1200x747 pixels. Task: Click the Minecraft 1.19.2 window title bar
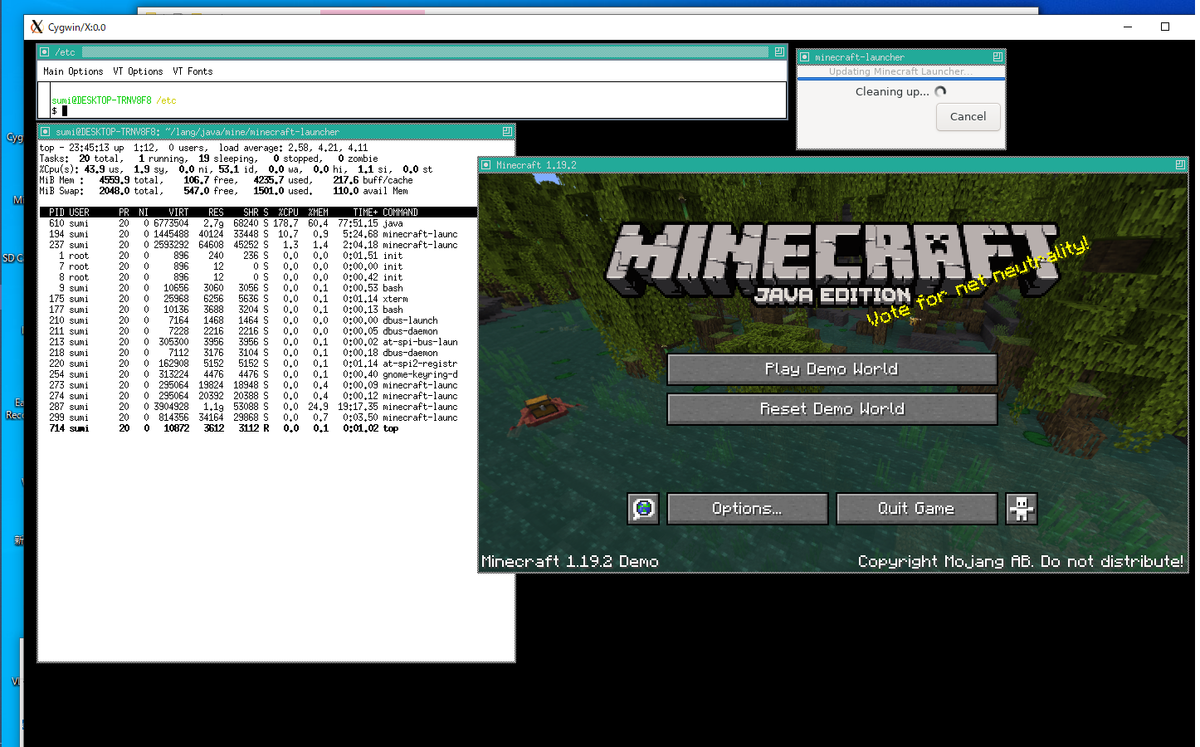pos(833,165)
